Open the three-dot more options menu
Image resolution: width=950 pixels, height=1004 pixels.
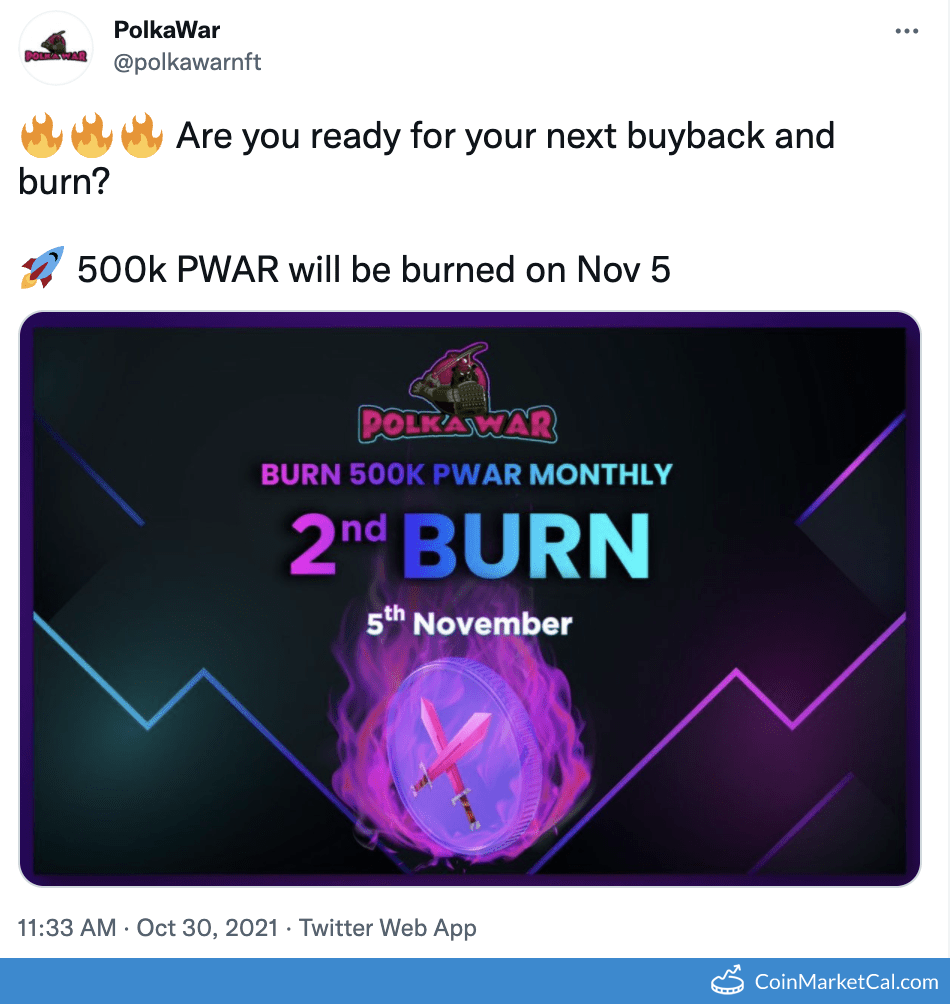tap(906, 32)
